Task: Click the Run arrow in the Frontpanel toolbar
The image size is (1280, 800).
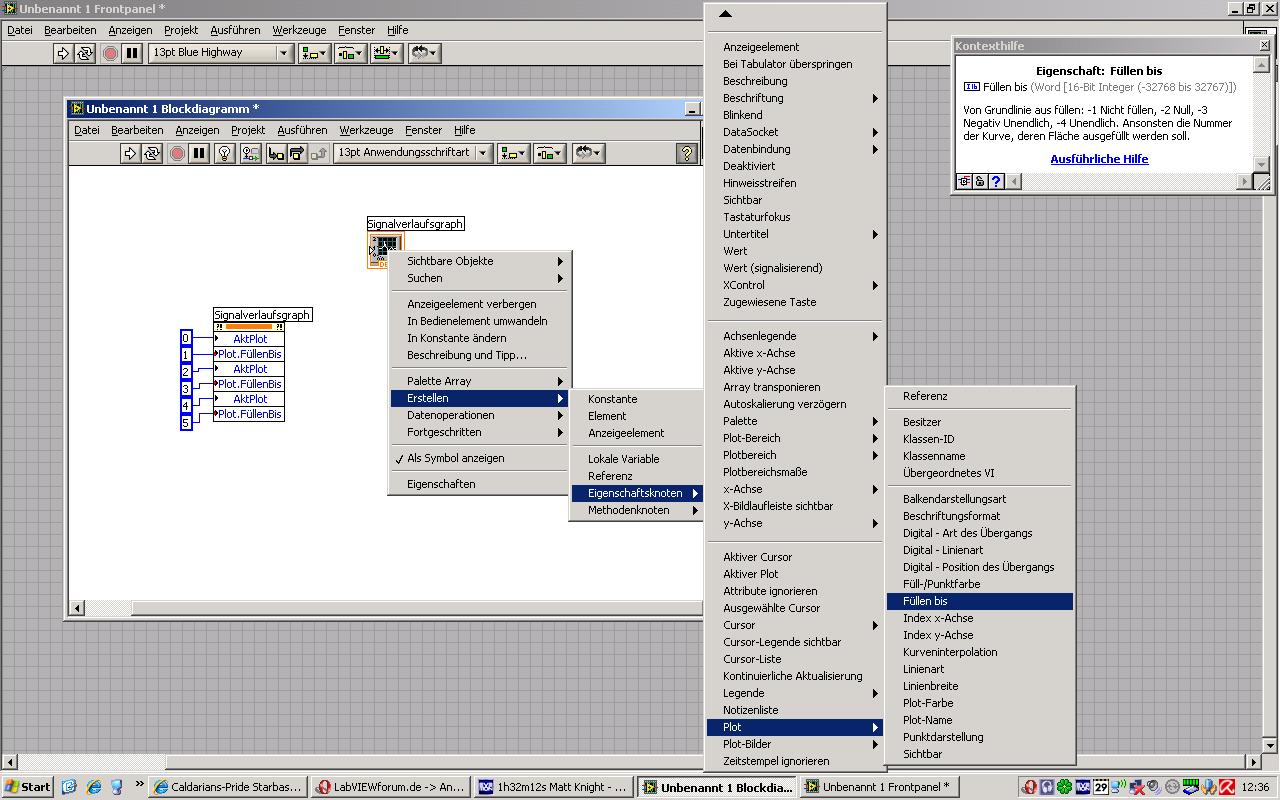Action: (63, 53)
